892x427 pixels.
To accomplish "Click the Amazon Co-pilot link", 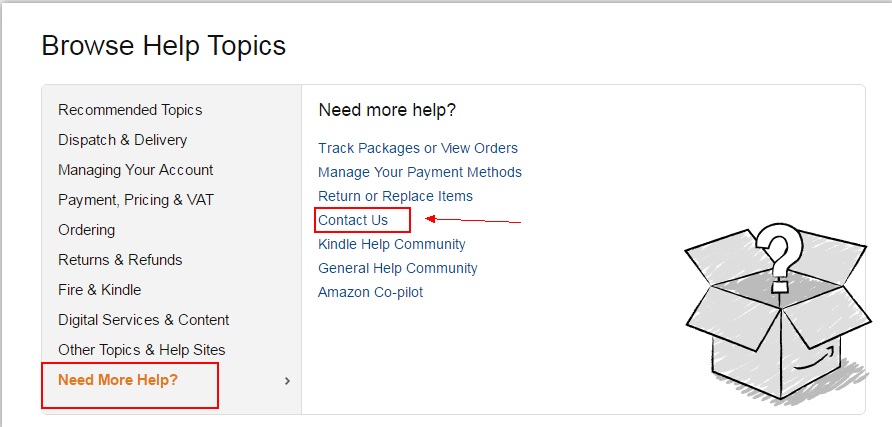I will click(x=370, y=292).
